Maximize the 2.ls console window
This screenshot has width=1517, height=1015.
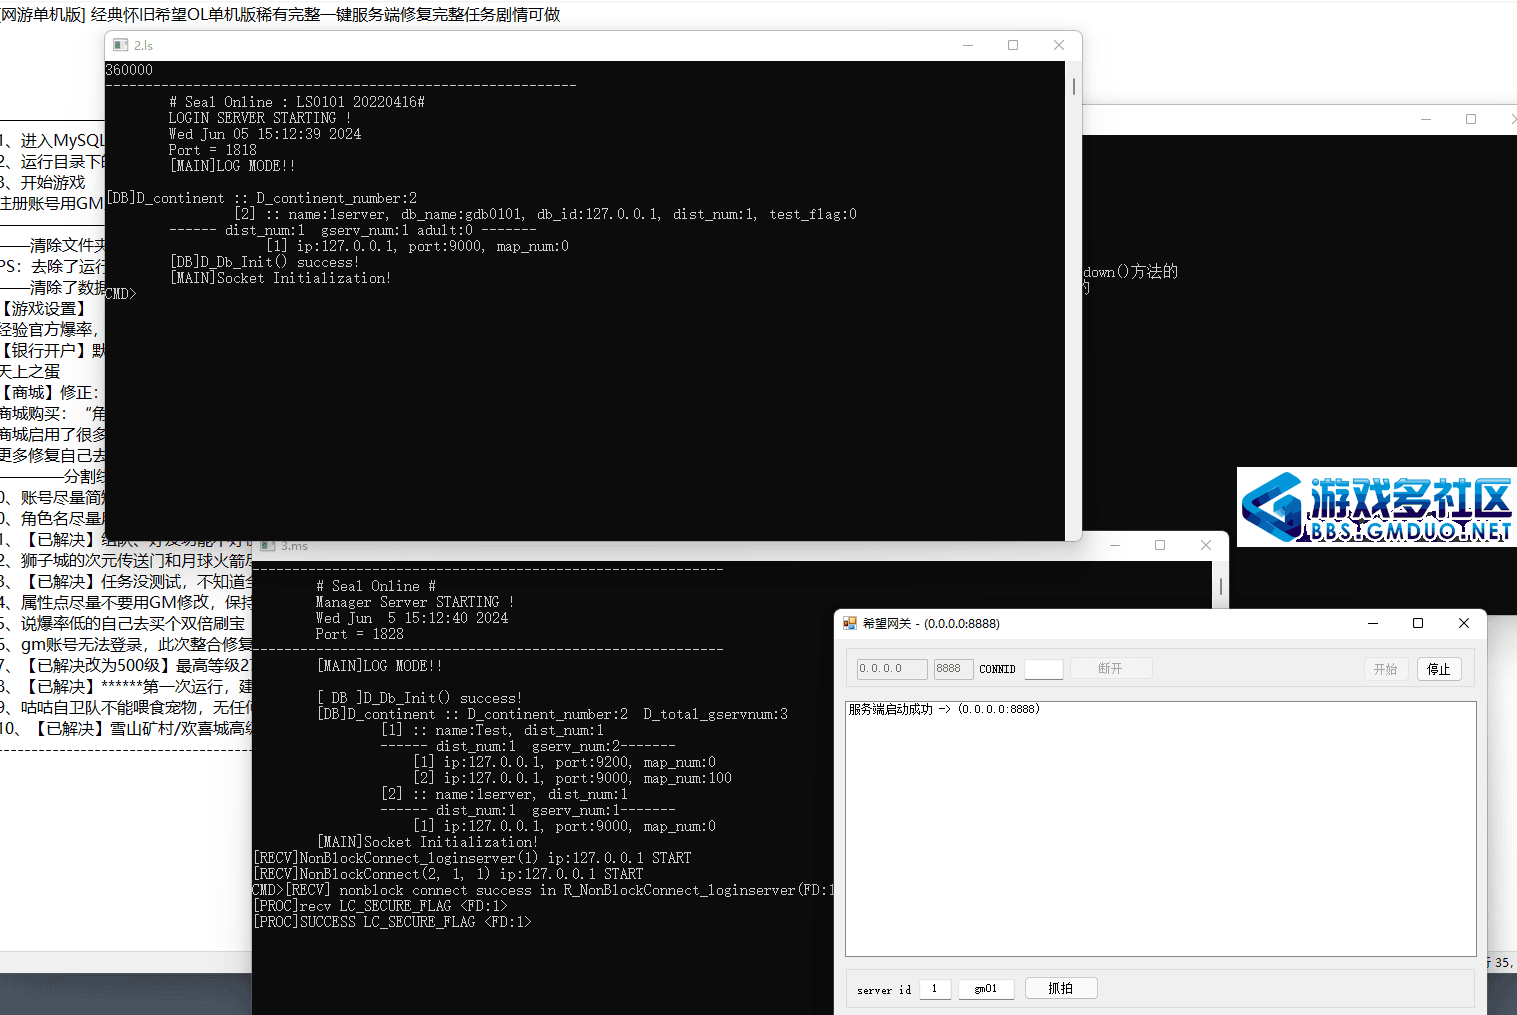[x=1013, y=45]
